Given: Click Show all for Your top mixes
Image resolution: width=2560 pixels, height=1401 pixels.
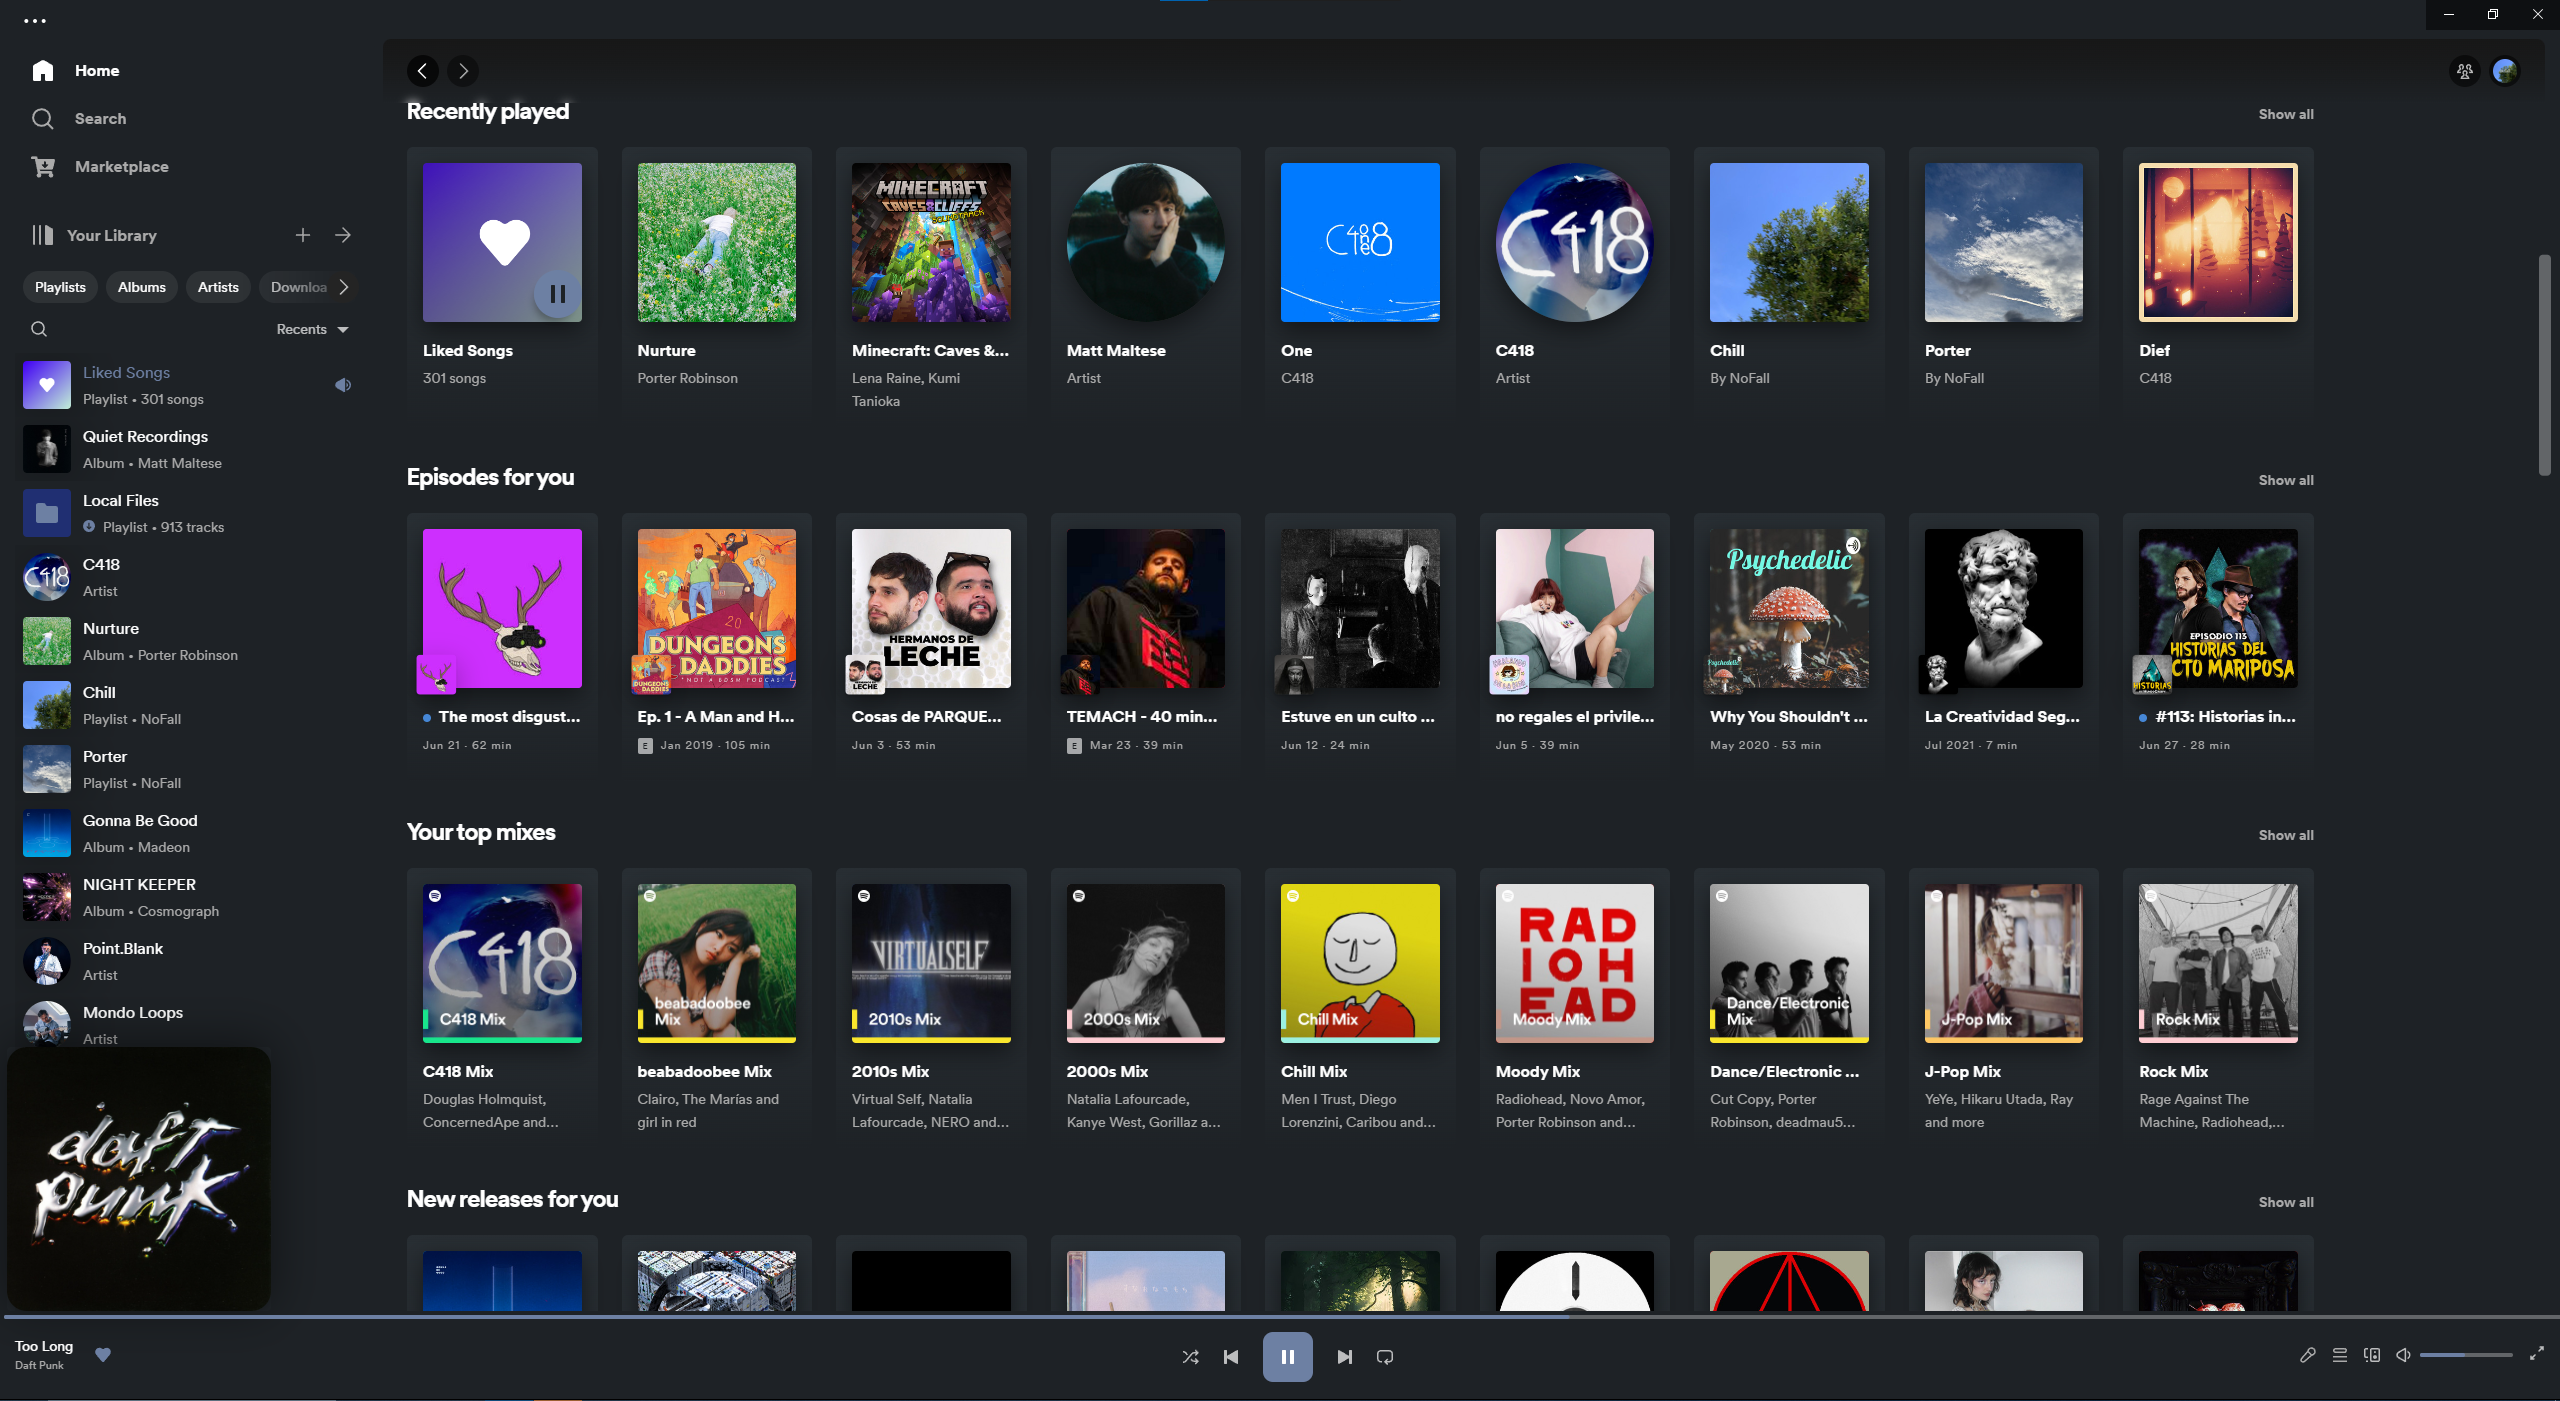Looking at the screenshot, I should [2285, 835].
